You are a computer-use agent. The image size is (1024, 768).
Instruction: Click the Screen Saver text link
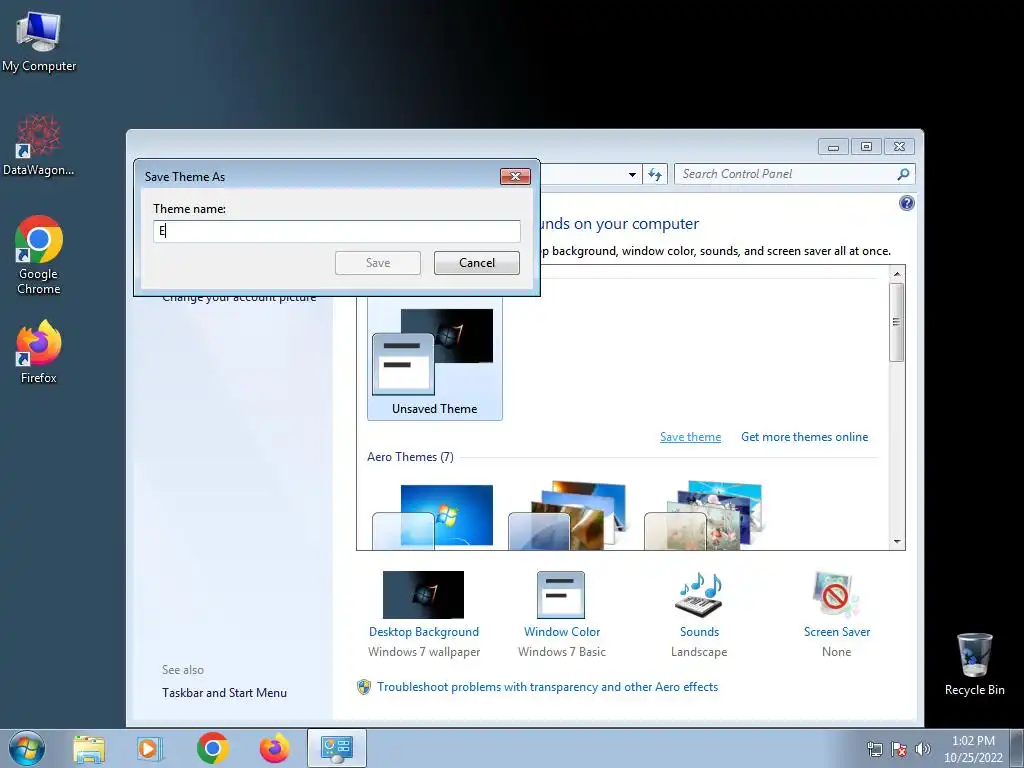click(837, 632)
